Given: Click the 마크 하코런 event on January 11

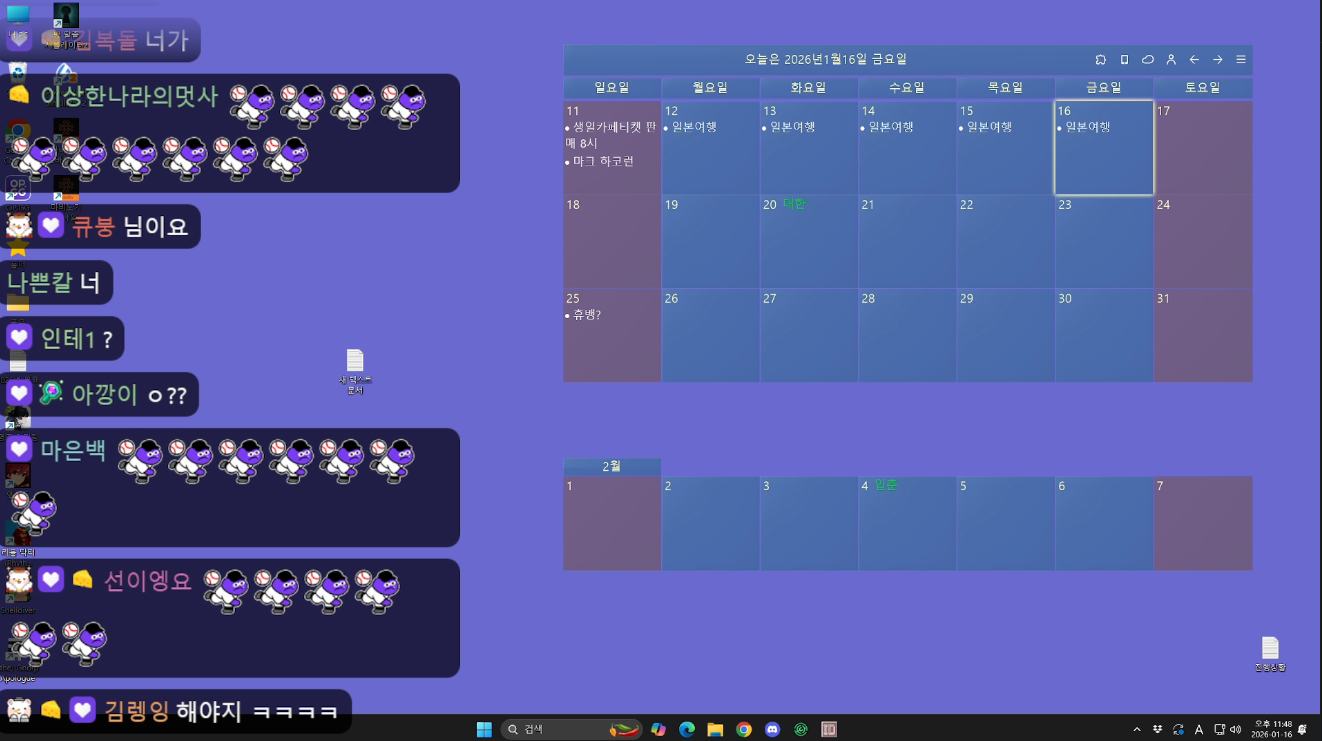Looking at the screenshot, I should (603, 162).
